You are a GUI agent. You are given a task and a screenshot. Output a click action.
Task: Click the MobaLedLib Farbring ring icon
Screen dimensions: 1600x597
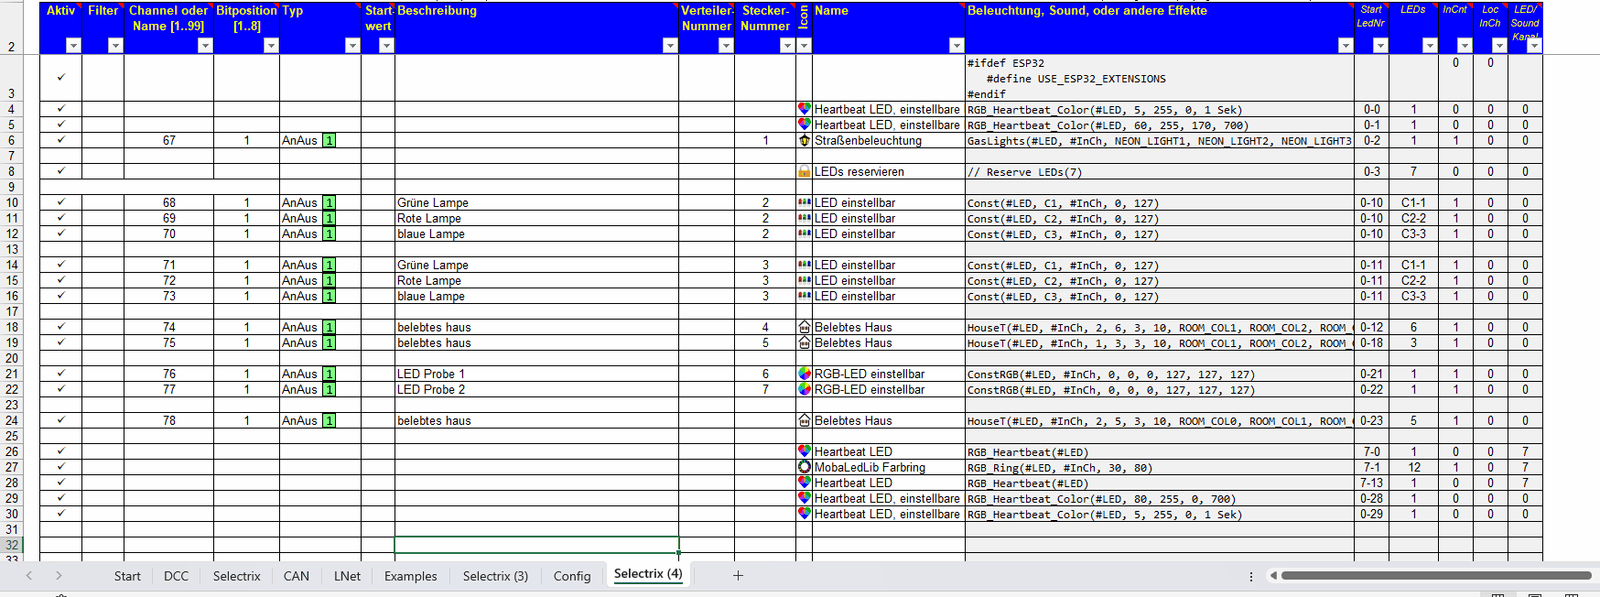coord(804,467)
